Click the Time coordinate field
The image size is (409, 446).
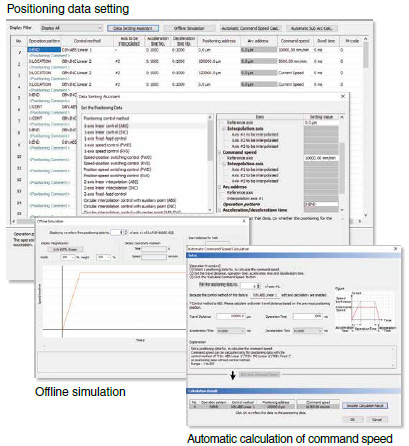tap(154, 249)
